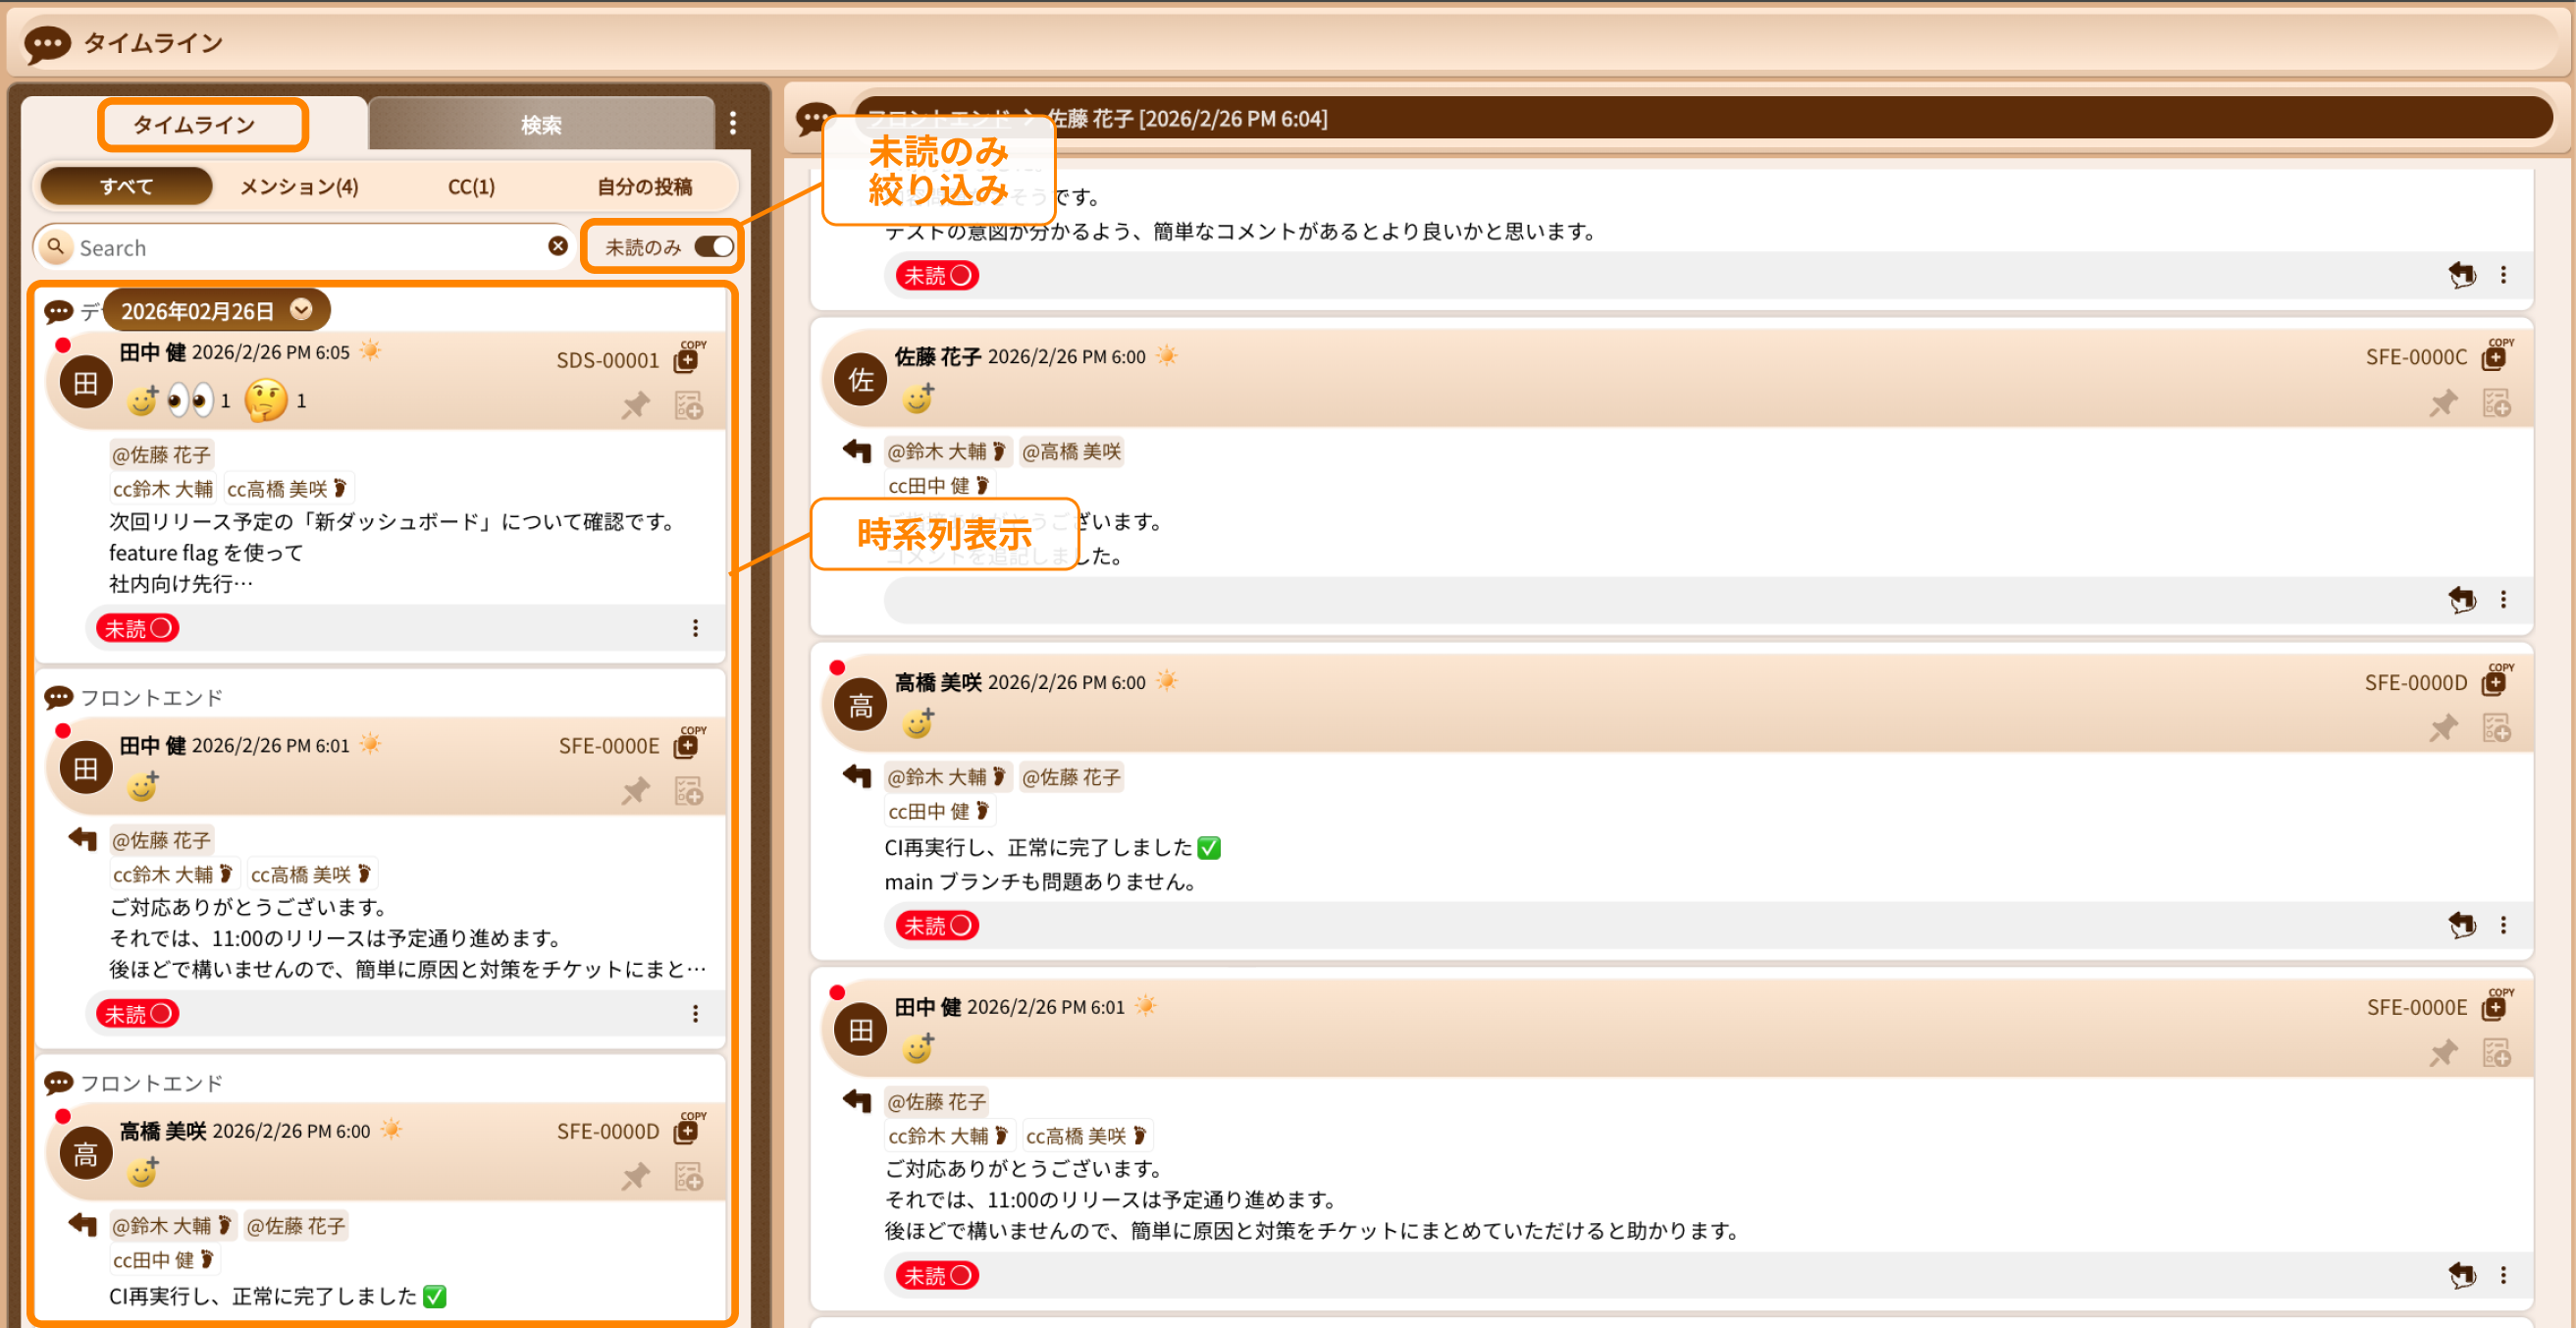Image resolution: width=2576 pixels, height=1328 pixels.
Task: Clear the Search field with the X icon
Action: [x=558, y=246]
